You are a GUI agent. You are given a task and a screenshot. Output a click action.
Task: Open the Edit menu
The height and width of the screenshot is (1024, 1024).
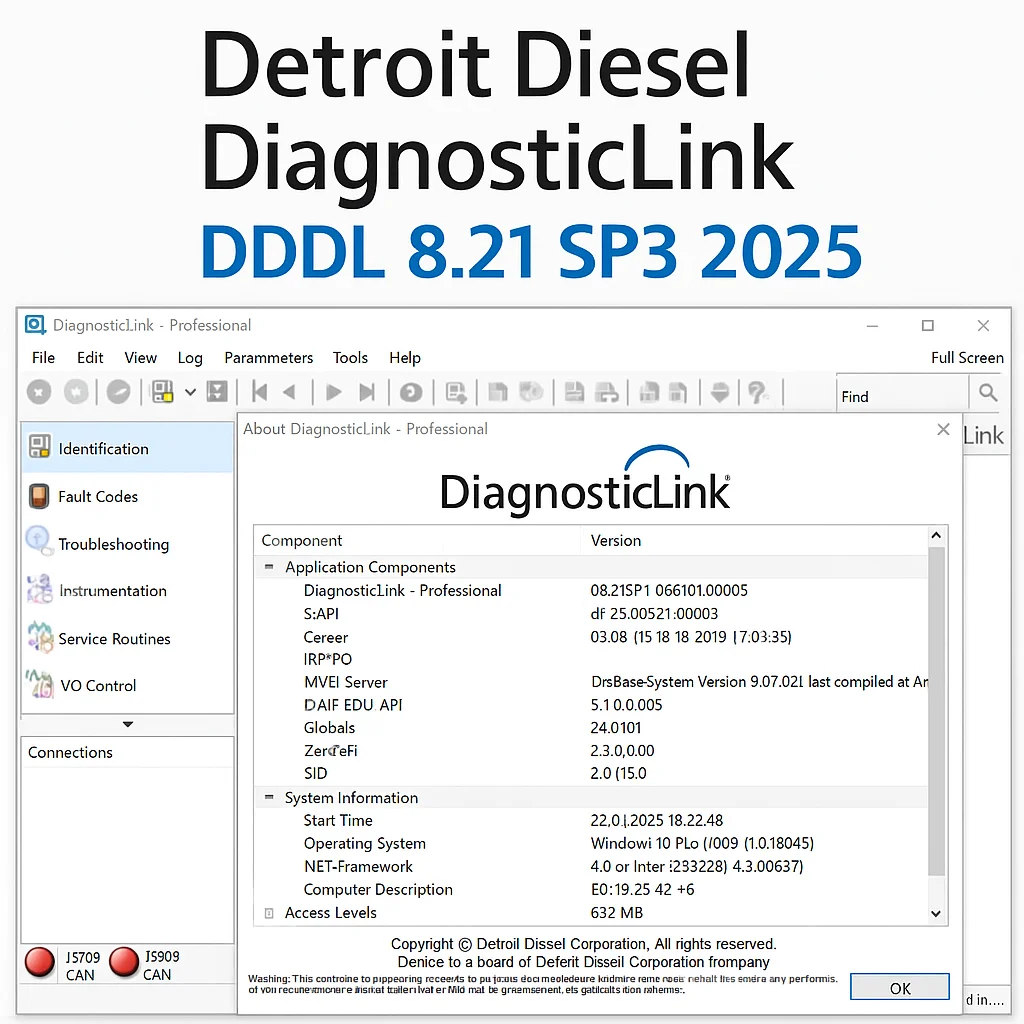tap(90, 358)
